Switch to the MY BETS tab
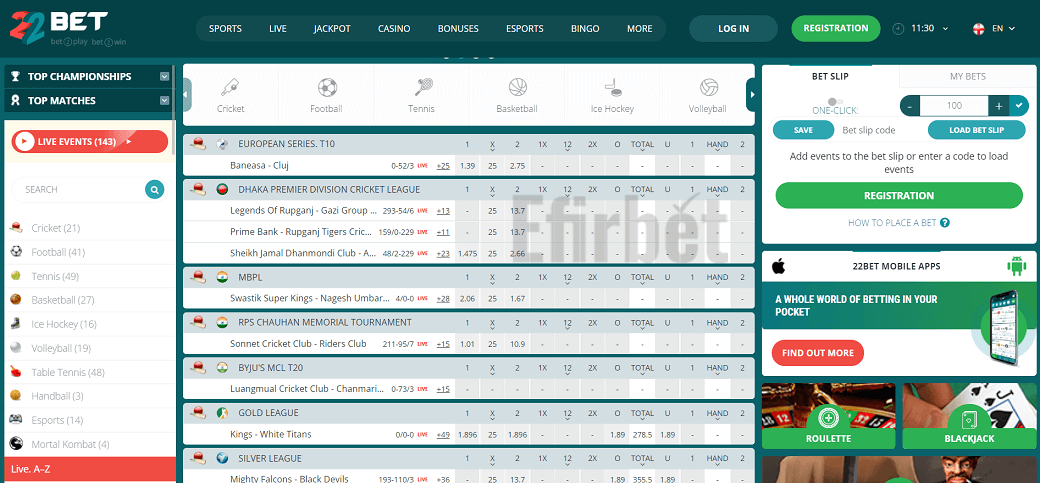Image resolution: width=1040 pixels, height=483 pixels. pos(968,76)
